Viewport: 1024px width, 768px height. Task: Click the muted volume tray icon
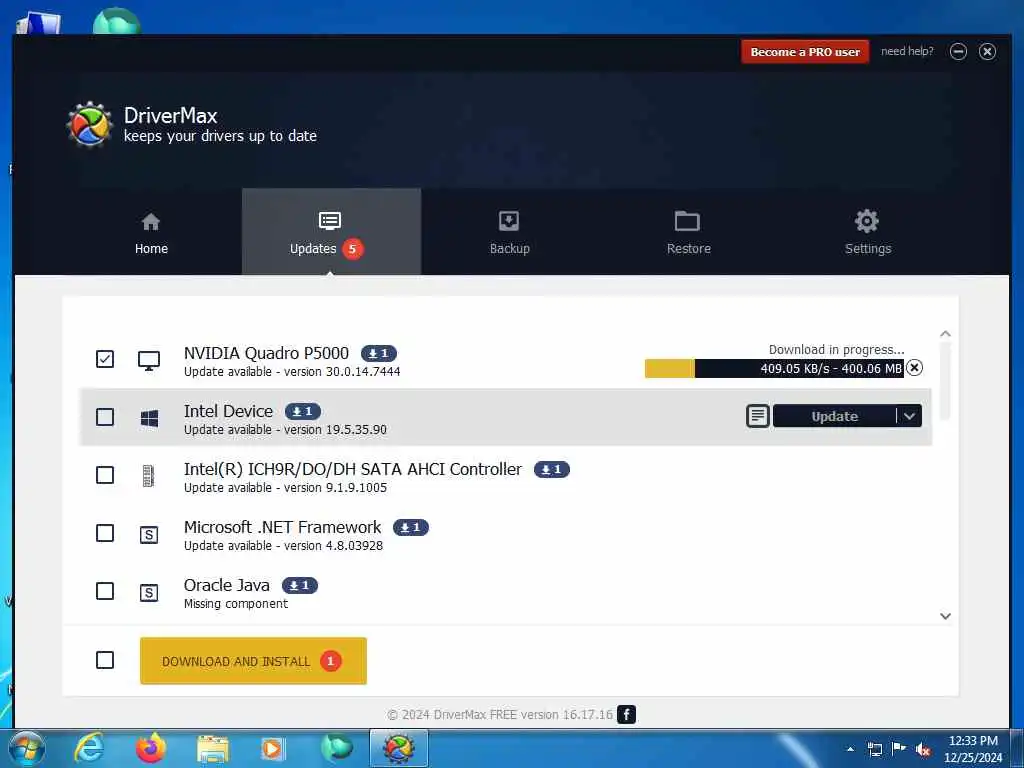[x=923, y=750]
